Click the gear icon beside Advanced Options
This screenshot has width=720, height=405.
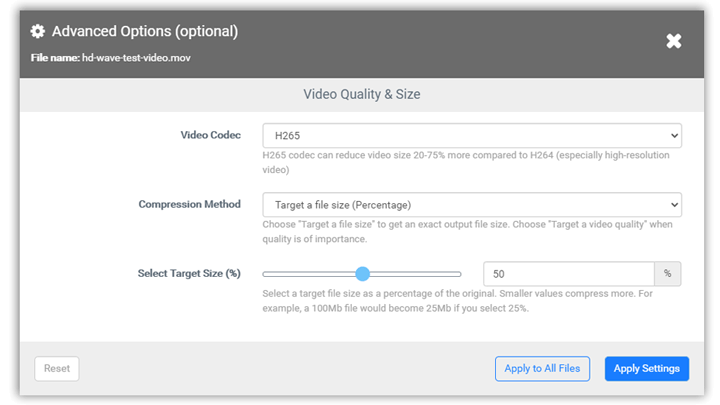[x=38, y=32]
